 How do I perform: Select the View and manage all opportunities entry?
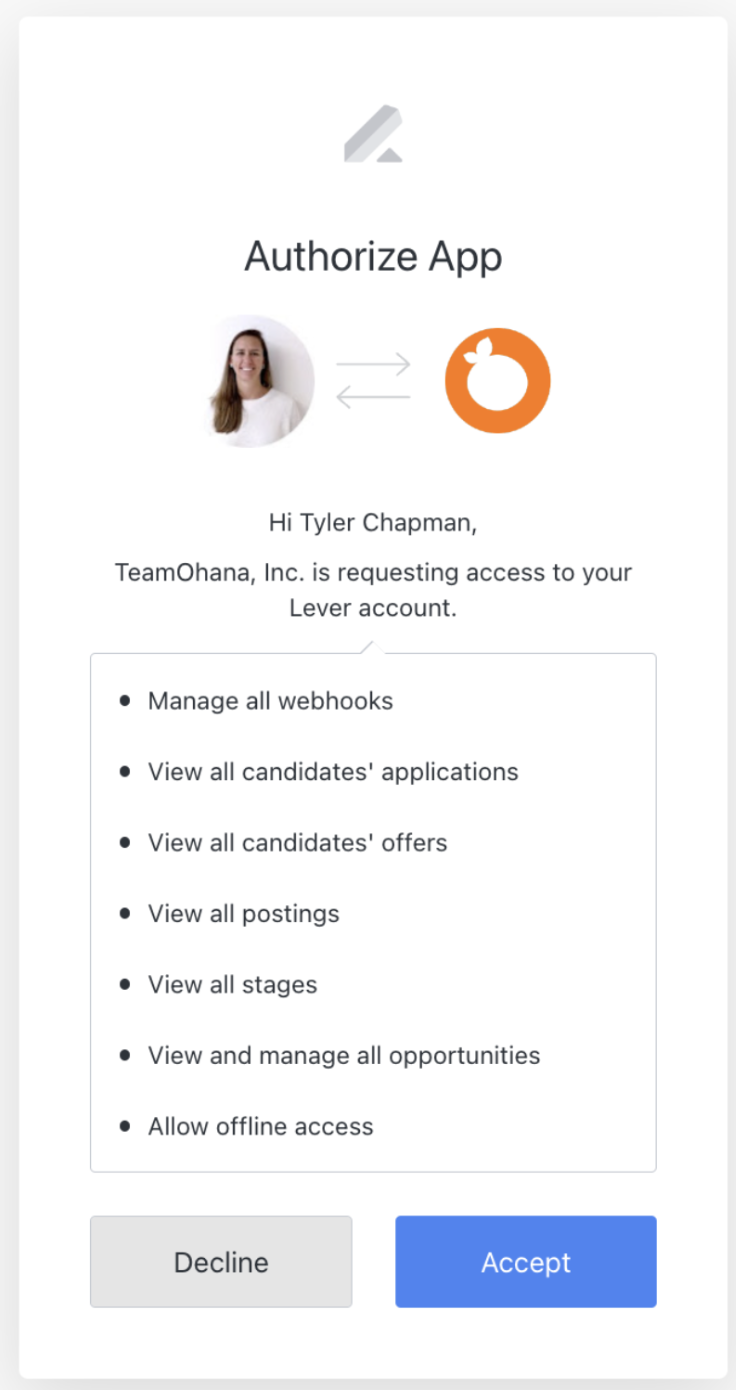pyautogui.click(x=344, y=1055)
